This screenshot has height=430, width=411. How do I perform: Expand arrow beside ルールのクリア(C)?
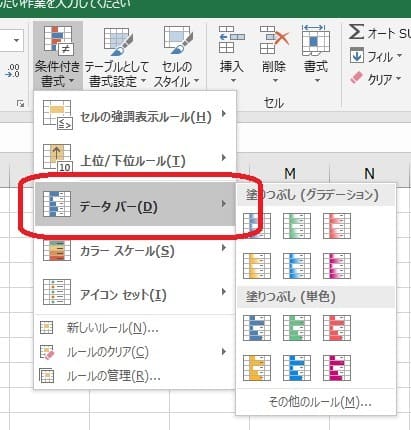(x=224, y=352)
